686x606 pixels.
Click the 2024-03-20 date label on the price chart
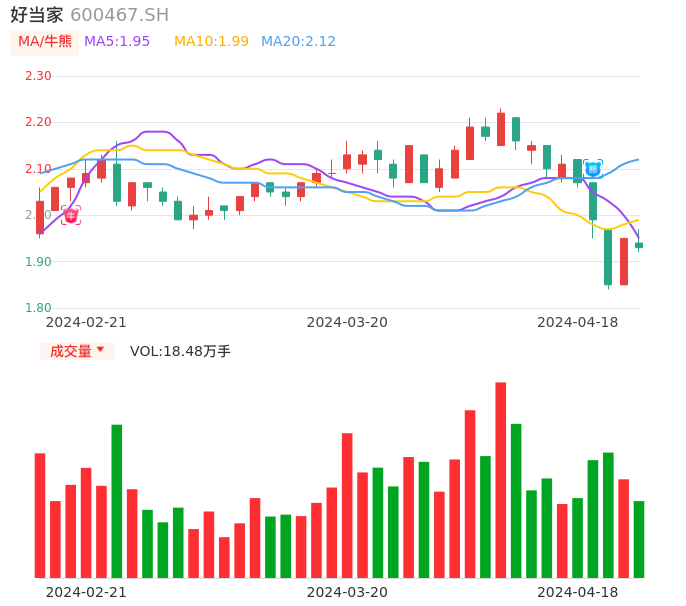(347, 322)
